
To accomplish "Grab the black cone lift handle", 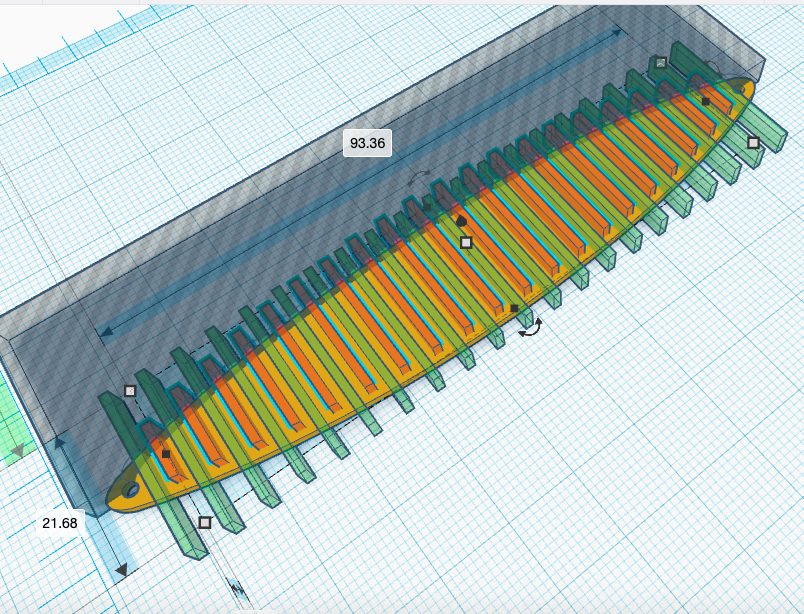I will (461, 221).
